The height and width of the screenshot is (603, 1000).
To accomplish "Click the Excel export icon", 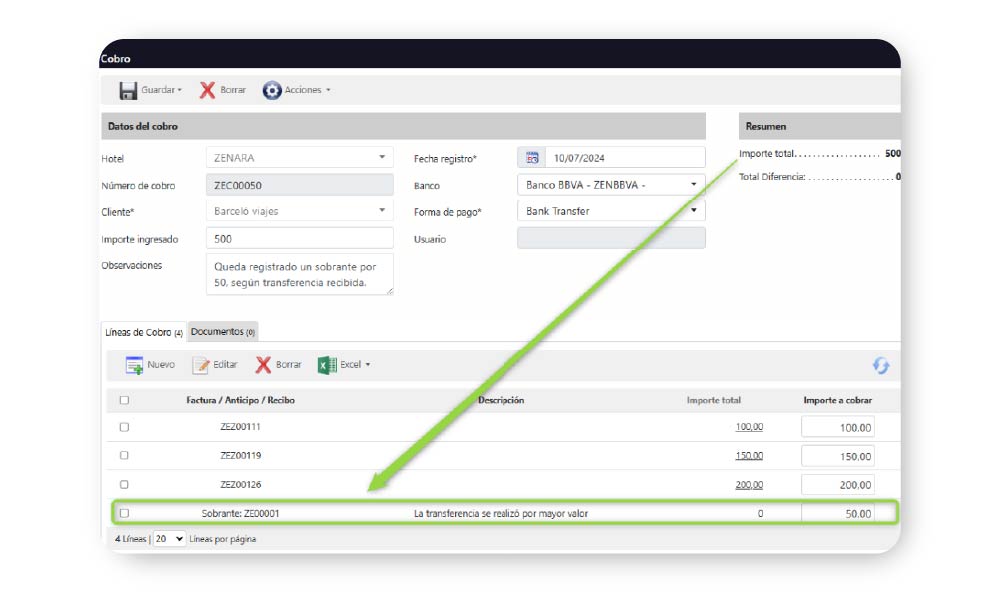I will tap(327, 365).
